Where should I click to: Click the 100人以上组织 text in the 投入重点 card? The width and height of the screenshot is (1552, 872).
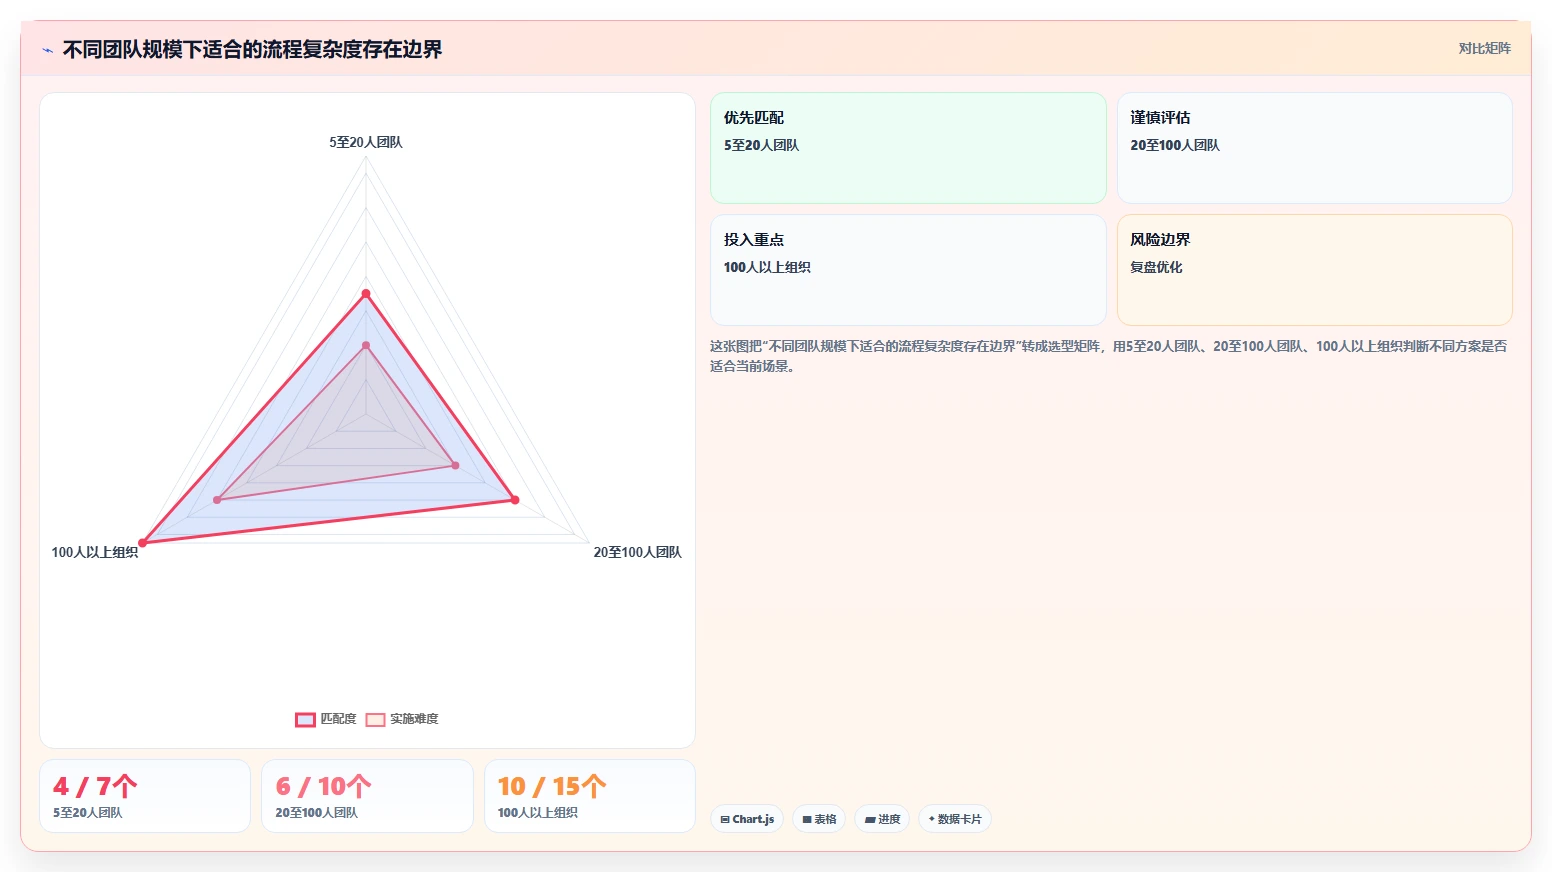(x=767, y=267)
